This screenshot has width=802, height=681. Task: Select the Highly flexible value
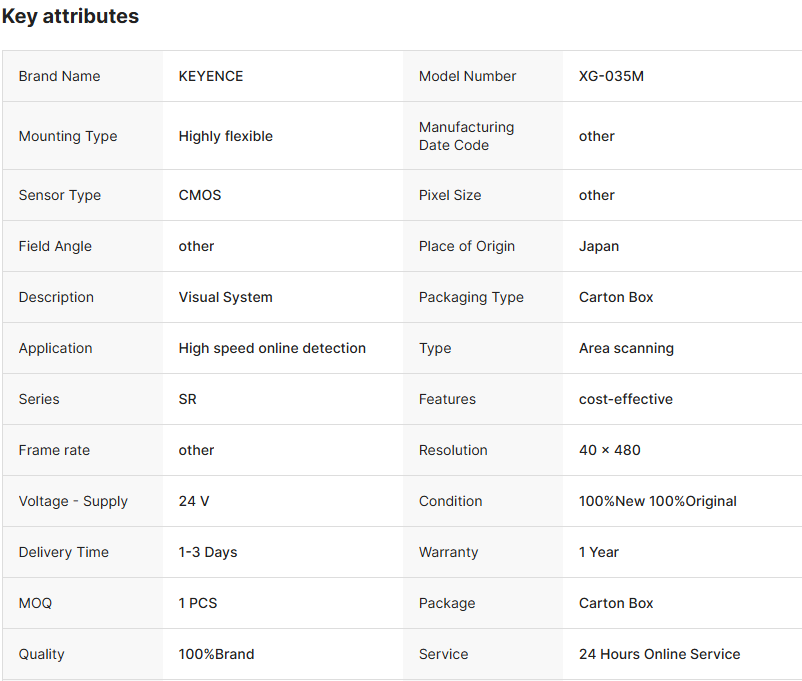(x=226, y=136)
